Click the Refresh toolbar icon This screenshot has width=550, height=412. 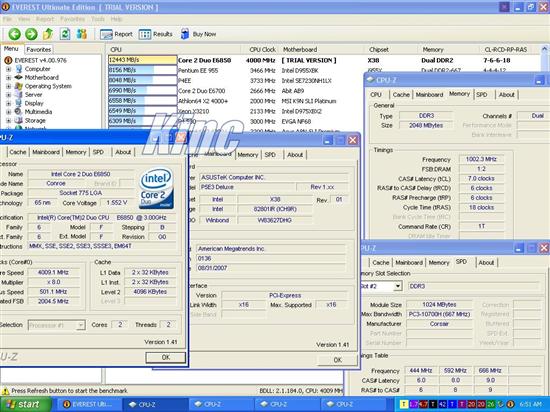point(65,34)
